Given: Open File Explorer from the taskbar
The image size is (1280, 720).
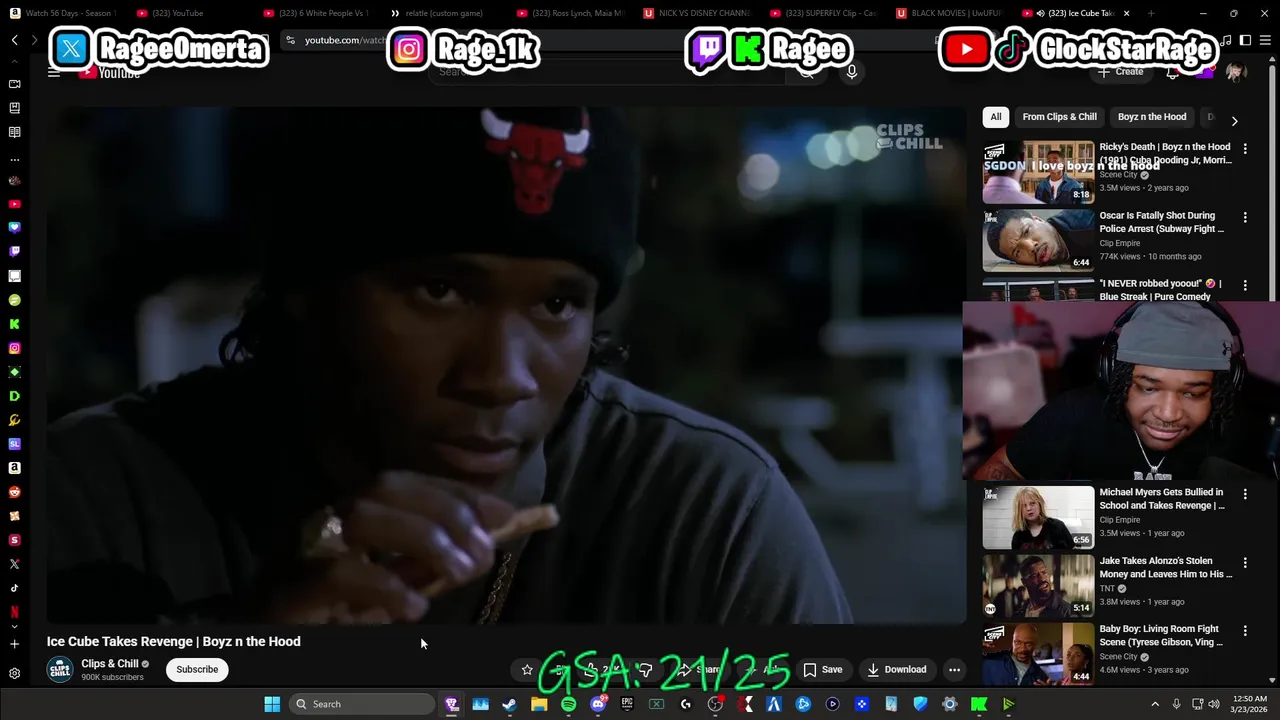Looking at the screenshot, I should [x=539, y=704].
